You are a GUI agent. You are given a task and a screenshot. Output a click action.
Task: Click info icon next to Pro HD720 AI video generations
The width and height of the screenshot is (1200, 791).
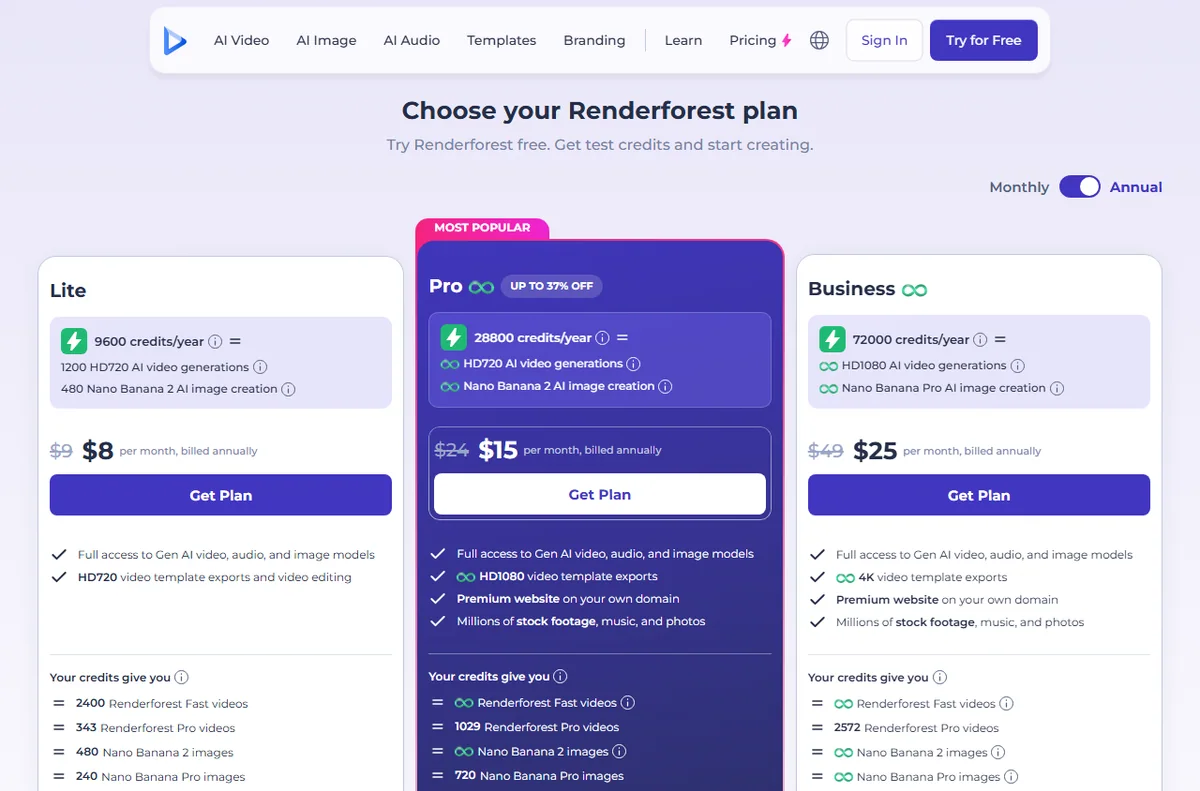(x=633, y=364)
